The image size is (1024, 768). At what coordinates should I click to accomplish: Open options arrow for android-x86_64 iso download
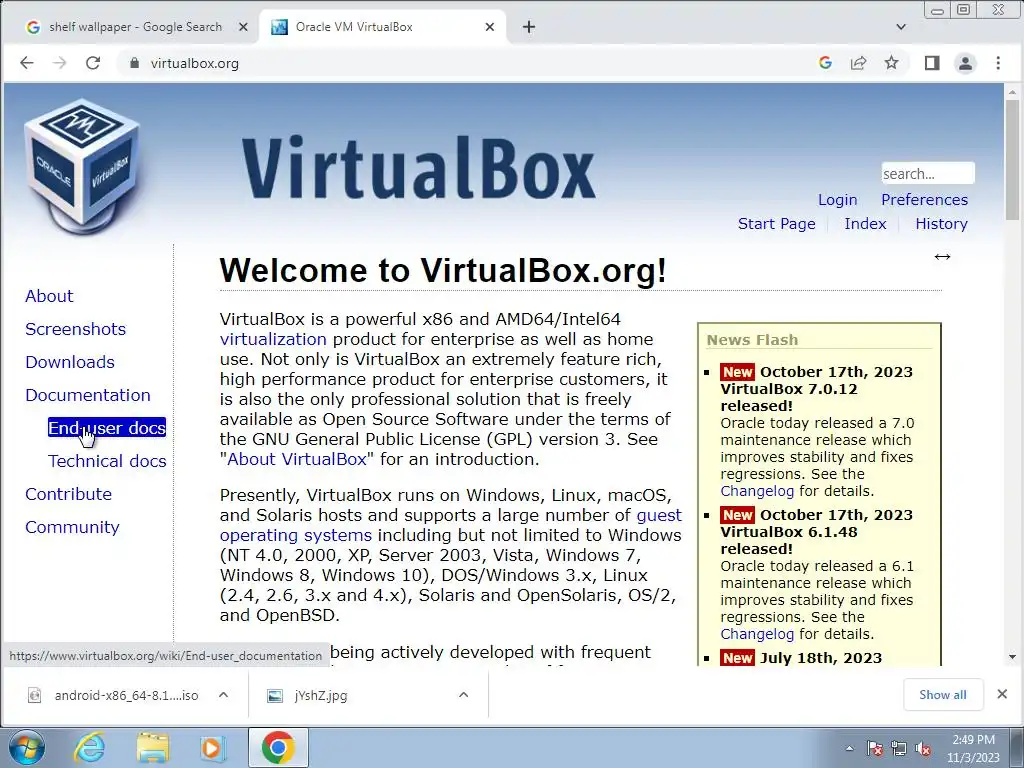[x=223, y=695]
